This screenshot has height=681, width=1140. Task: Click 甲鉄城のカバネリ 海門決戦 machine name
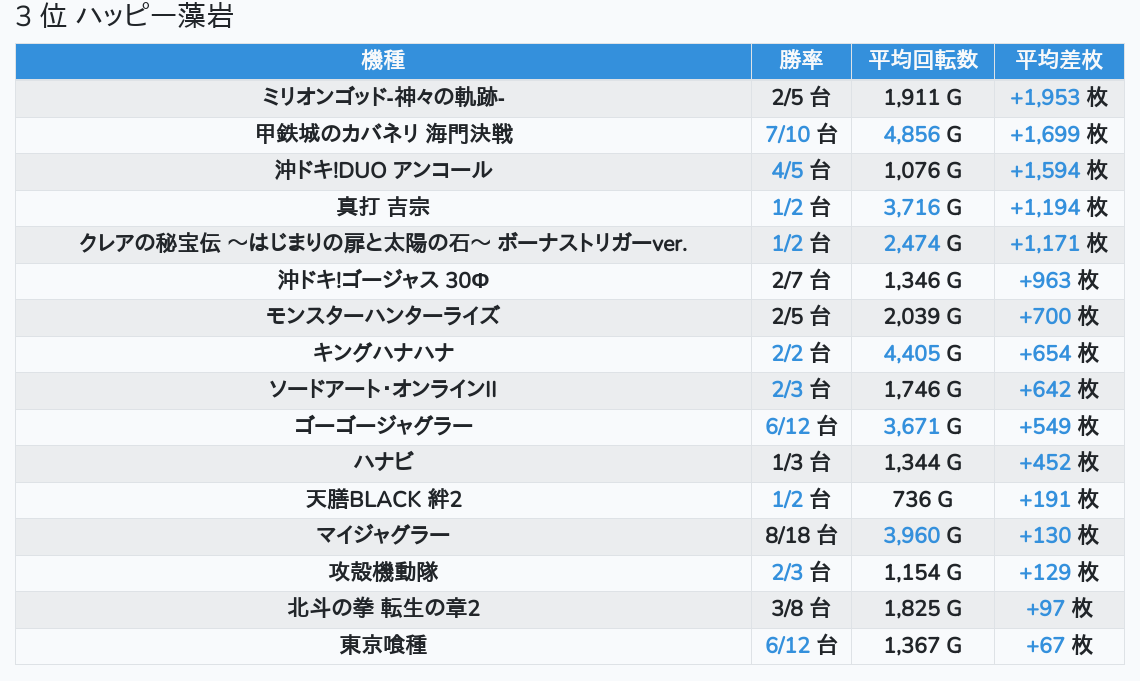coord(384,134)
